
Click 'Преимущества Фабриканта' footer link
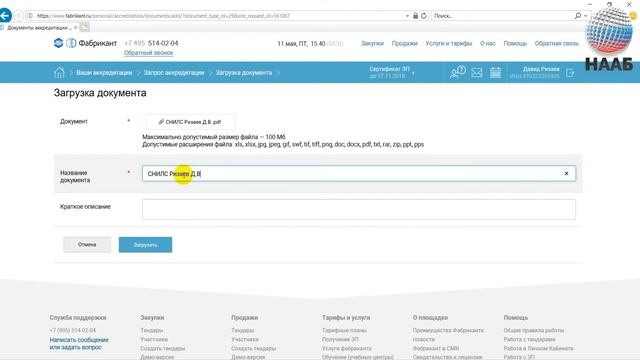(448, 330)
